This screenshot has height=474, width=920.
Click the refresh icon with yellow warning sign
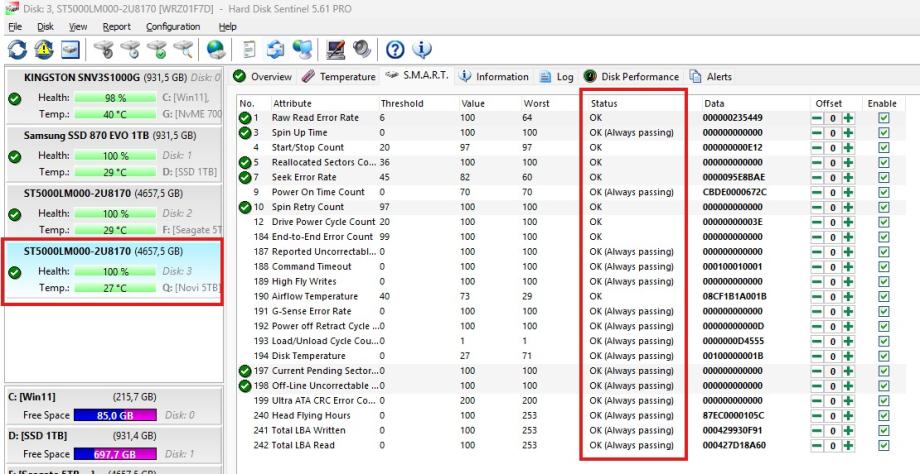tap(43, 49)
